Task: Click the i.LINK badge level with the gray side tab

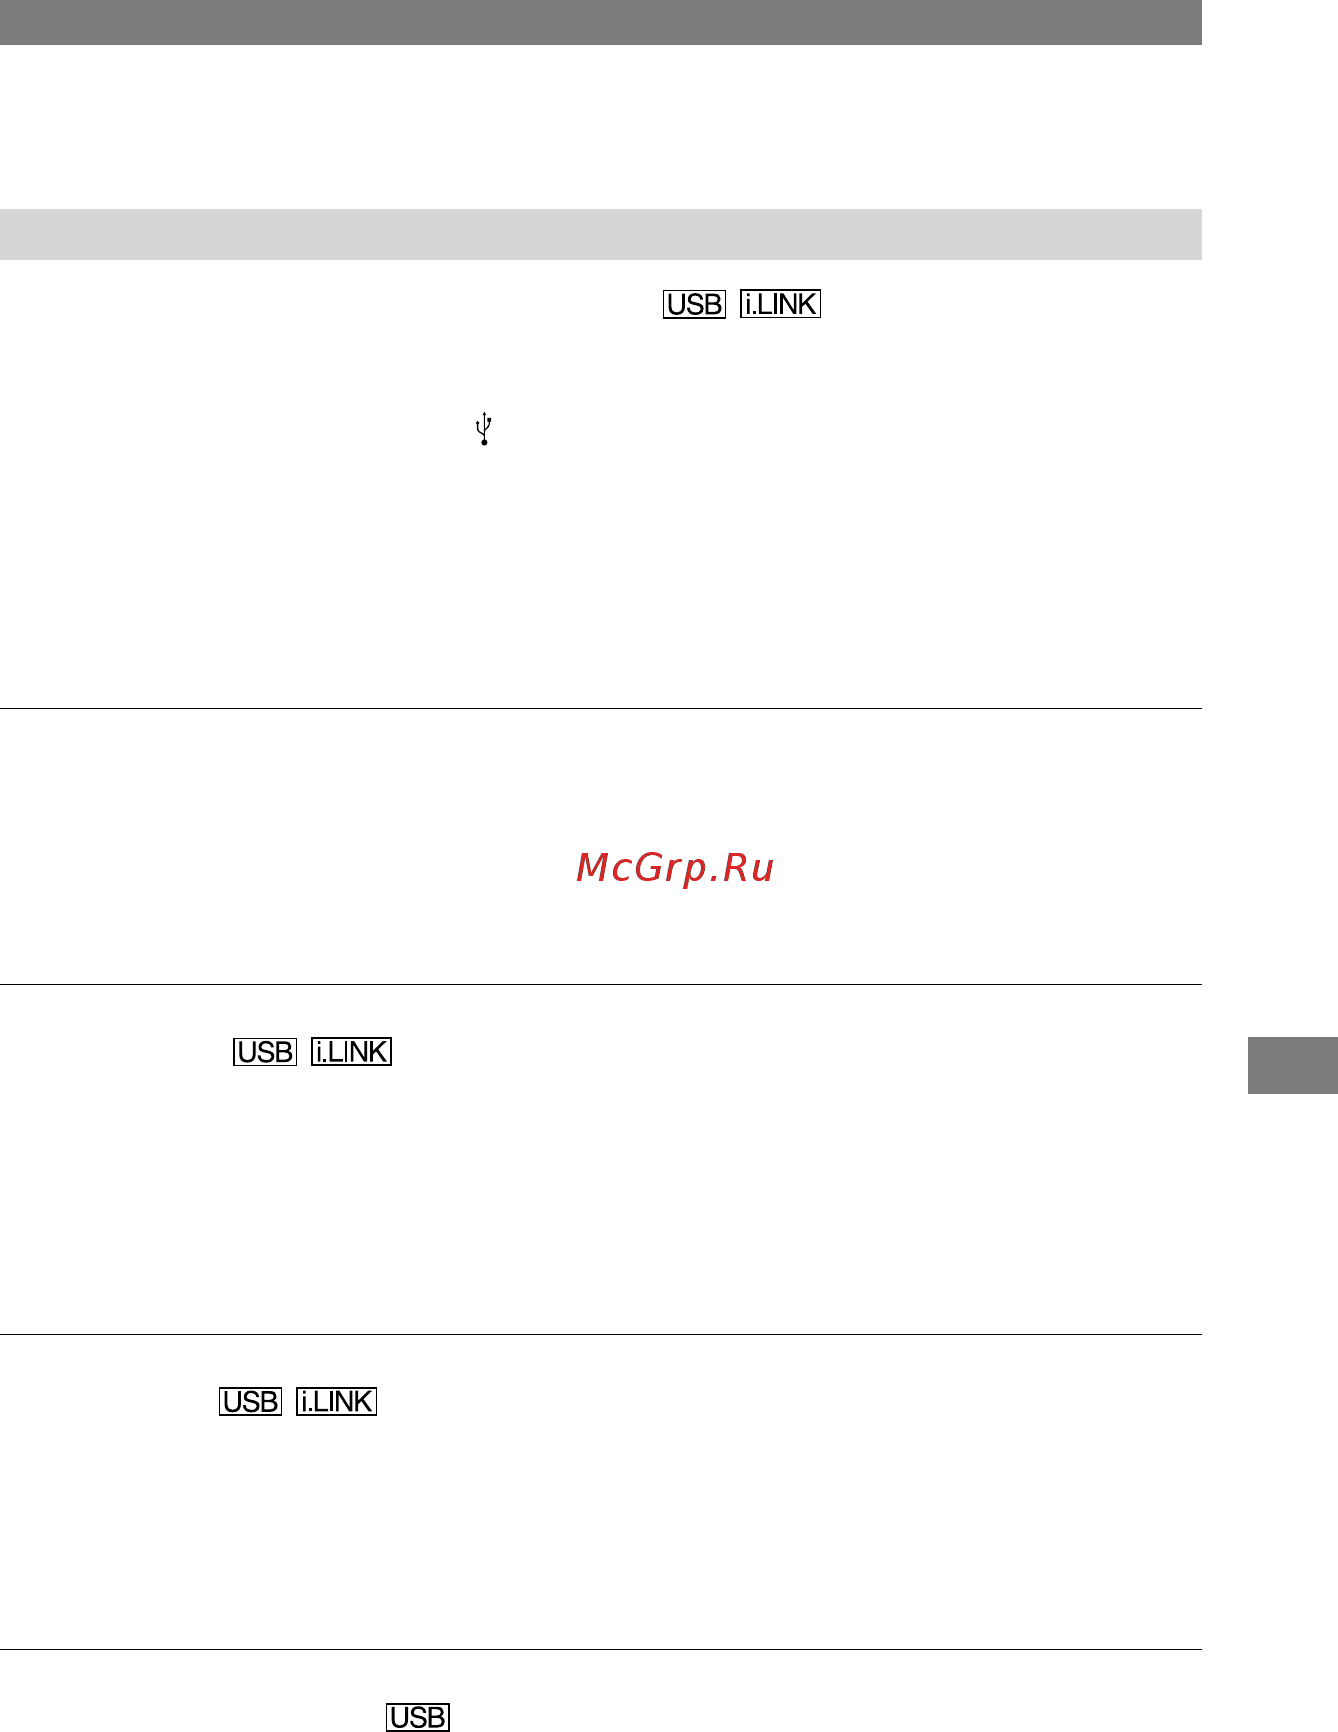Action: (x=351, y=1052)
